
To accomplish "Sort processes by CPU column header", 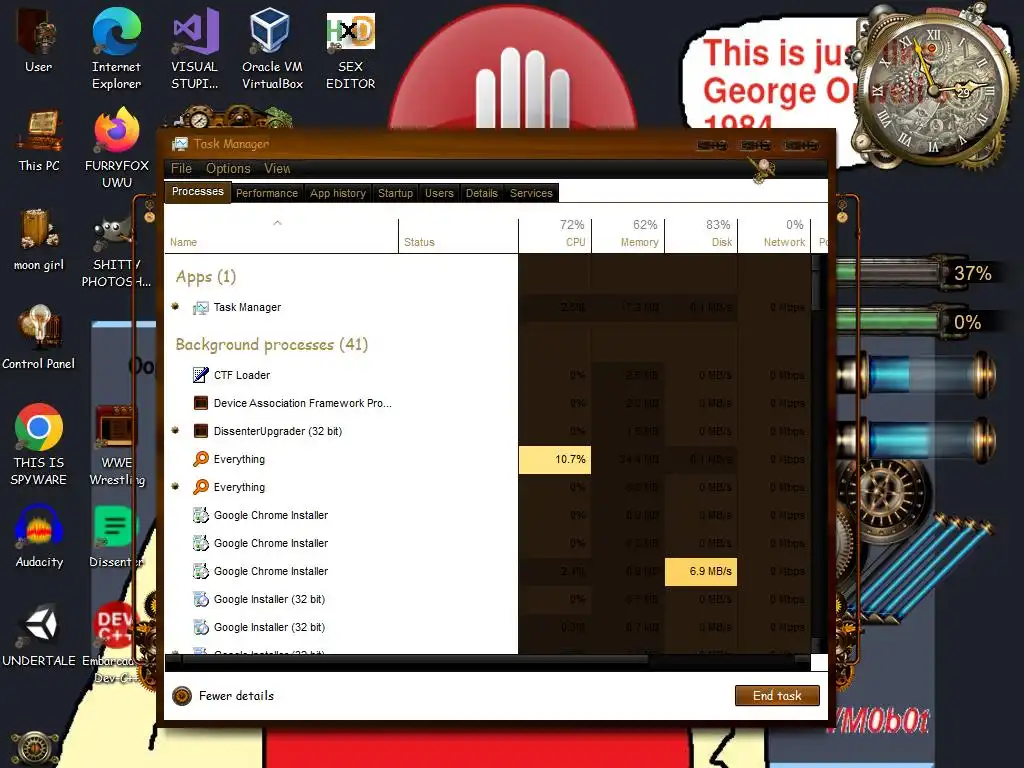I will 555,234.
